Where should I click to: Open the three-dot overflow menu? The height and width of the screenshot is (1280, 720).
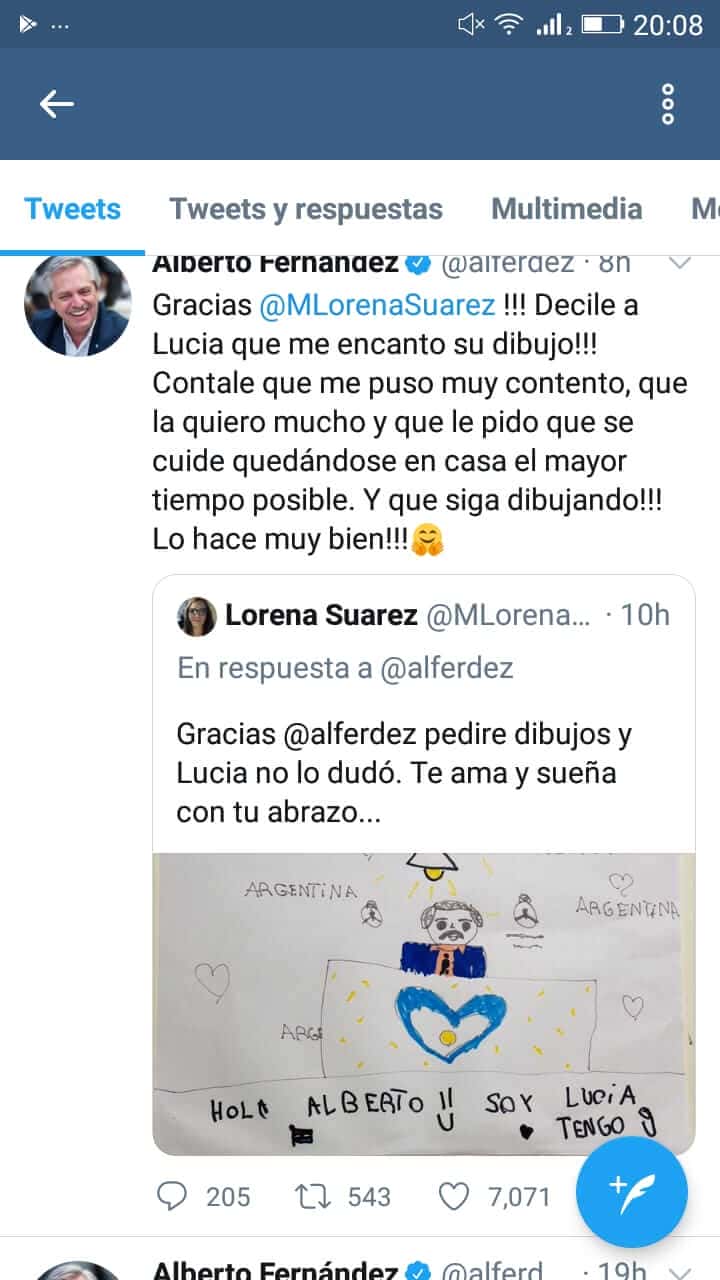point(668,104)
